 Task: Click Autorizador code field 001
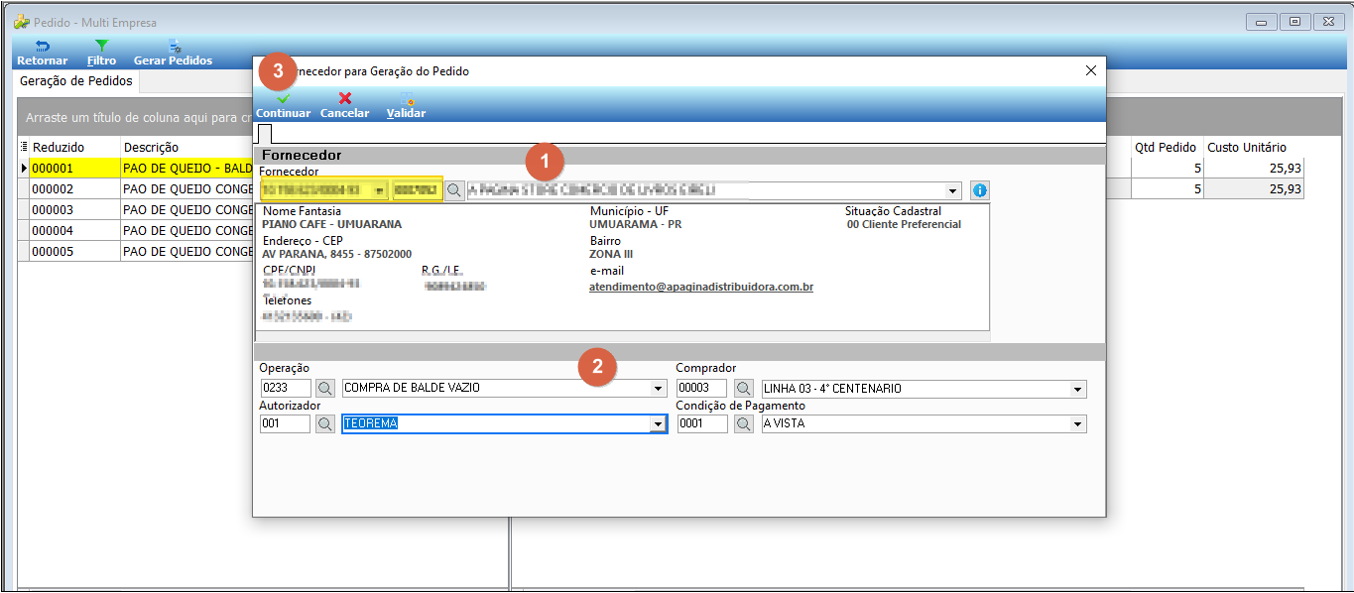286,423
